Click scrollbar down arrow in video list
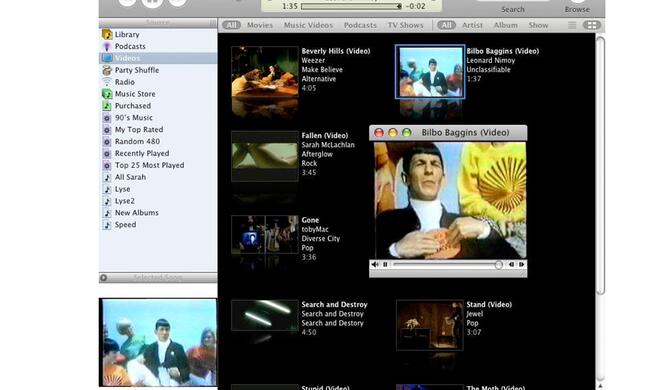660x390 pixels. pyautogui.click(x=600, y=385)
